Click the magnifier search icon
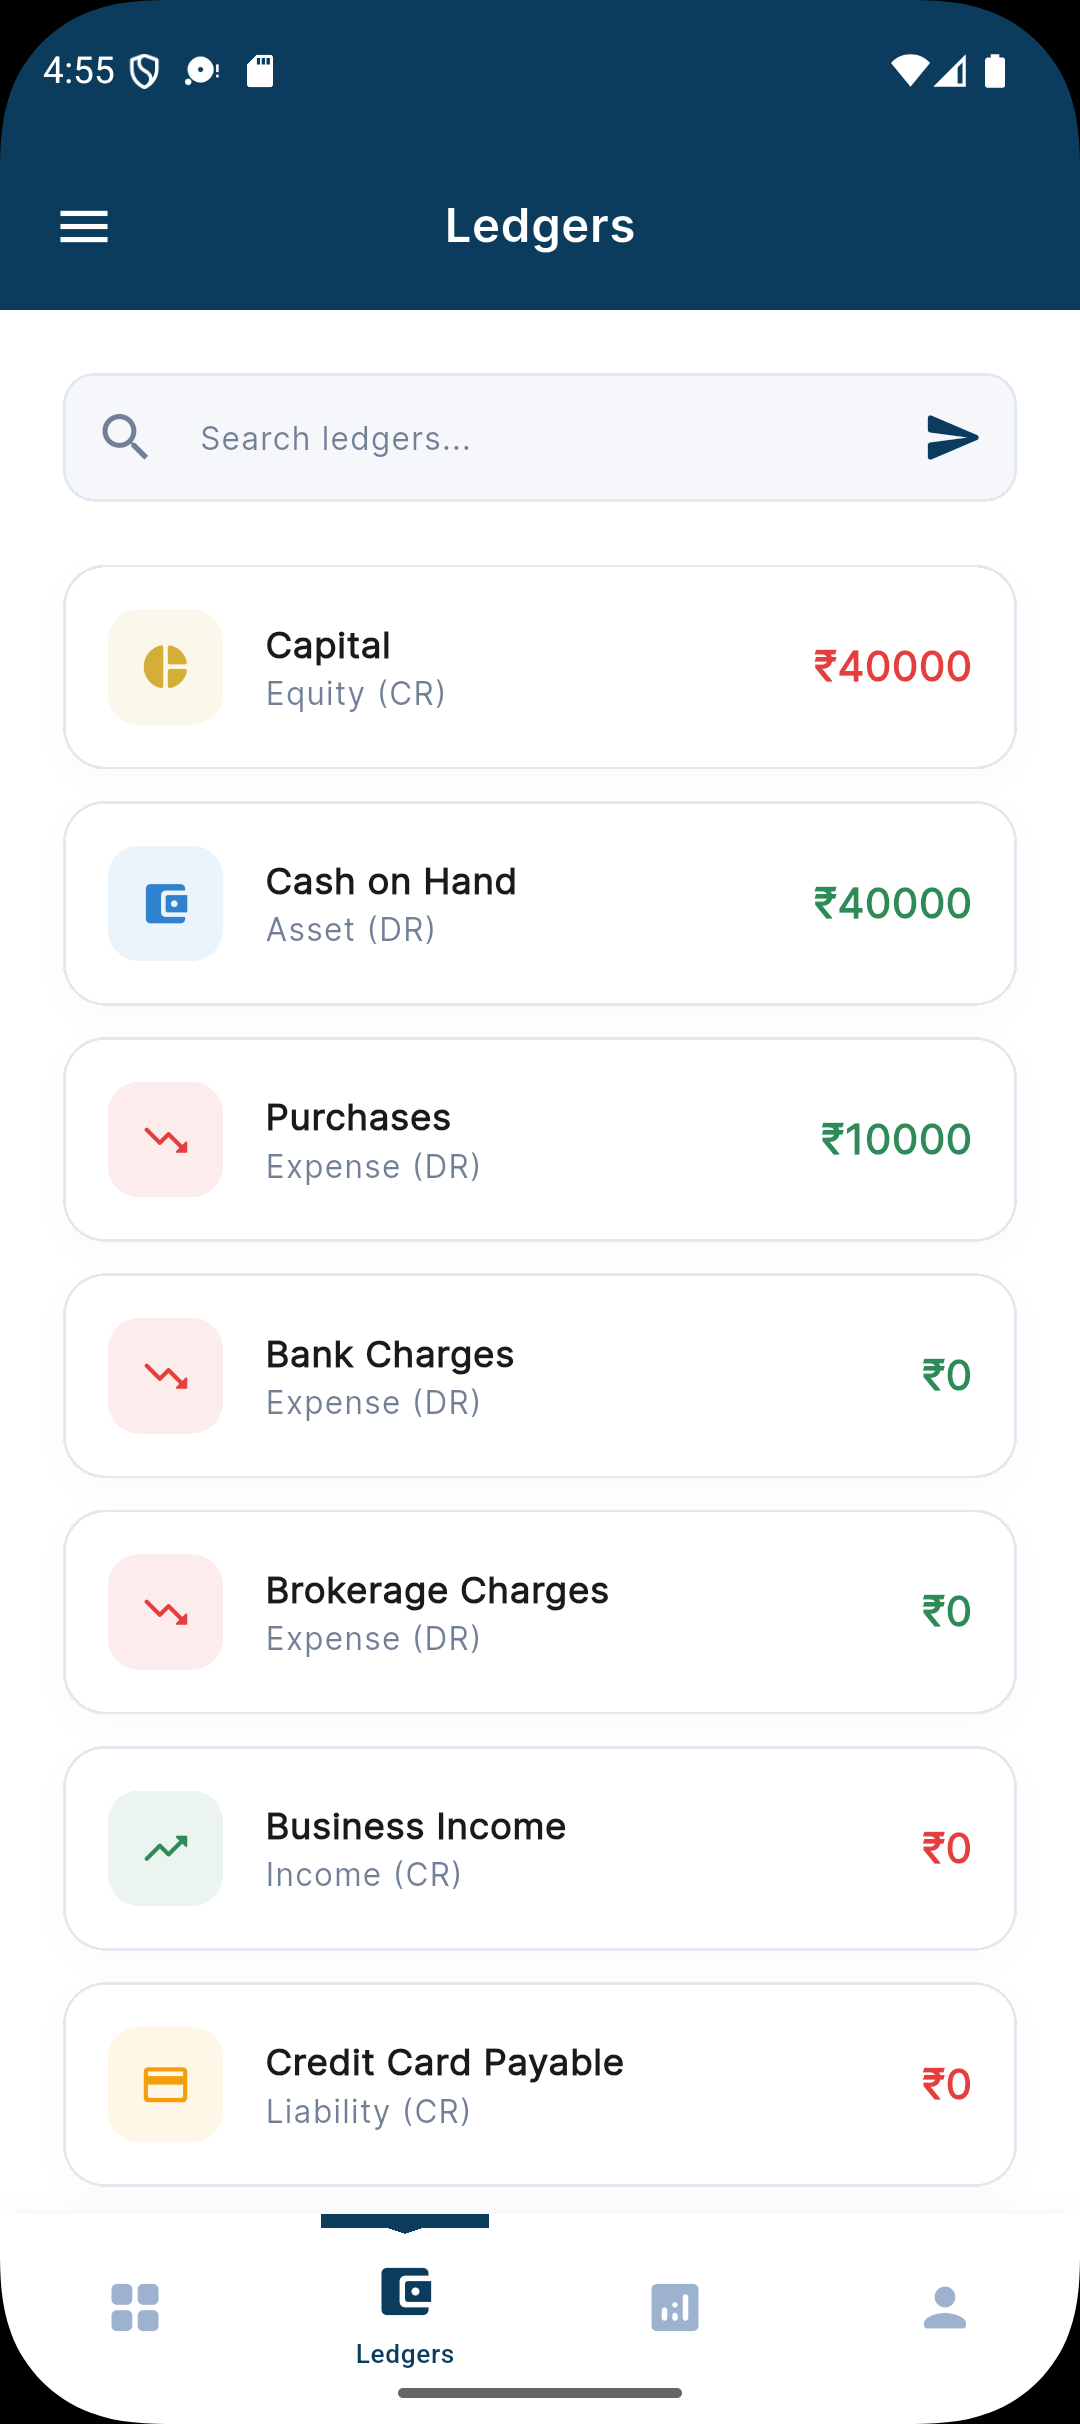The height and width of the screenshot is (2424, 1080). coord(126,438)
